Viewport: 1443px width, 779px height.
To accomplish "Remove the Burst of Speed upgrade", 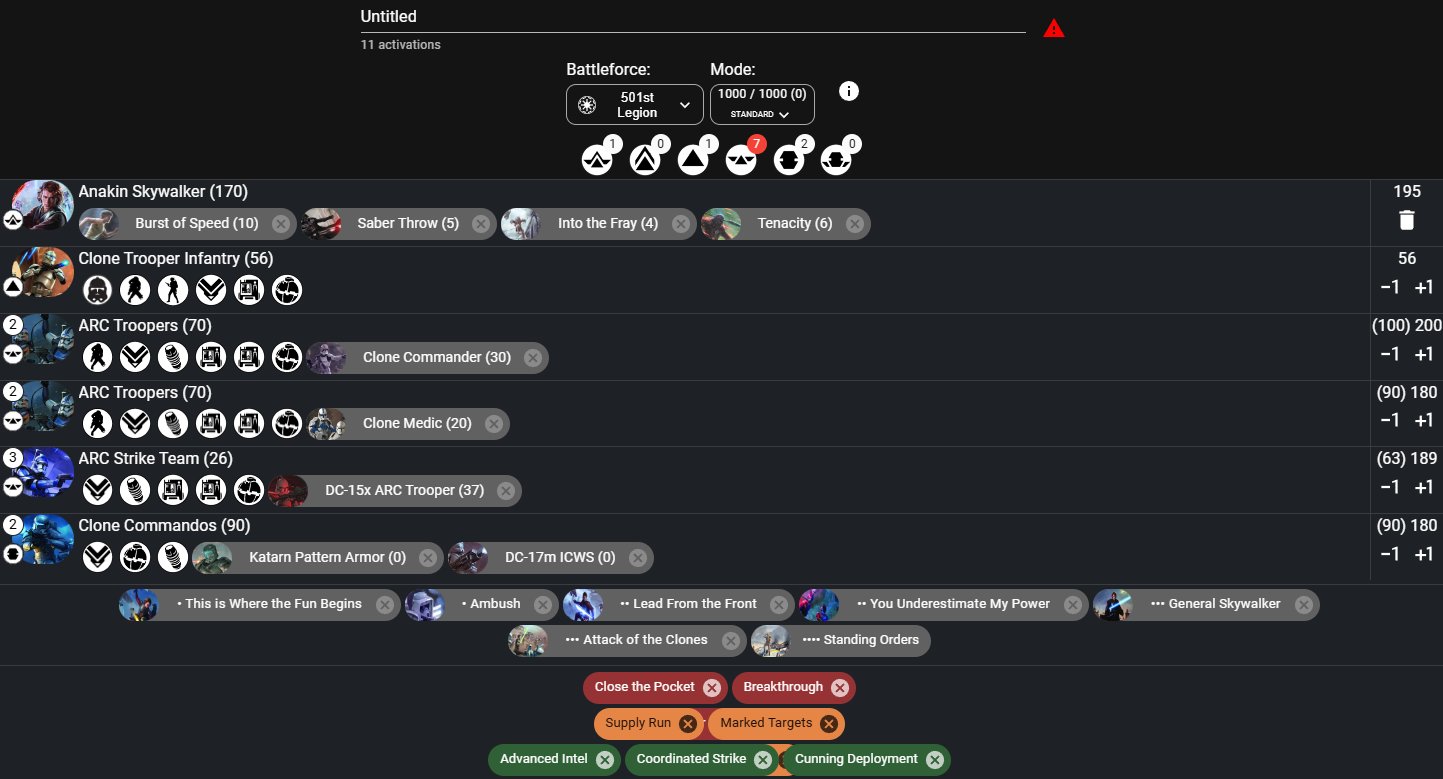I will (281, 224).
